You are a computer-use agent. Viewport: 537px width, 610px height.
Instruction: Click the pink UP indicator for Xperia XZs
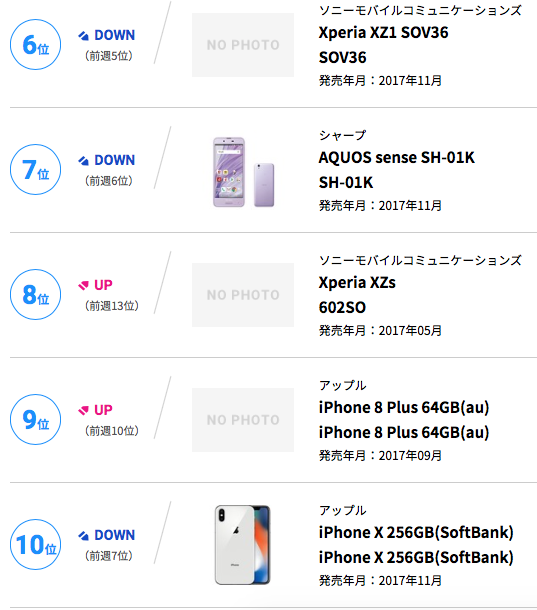pyautogui.click(x=95, y=285)
